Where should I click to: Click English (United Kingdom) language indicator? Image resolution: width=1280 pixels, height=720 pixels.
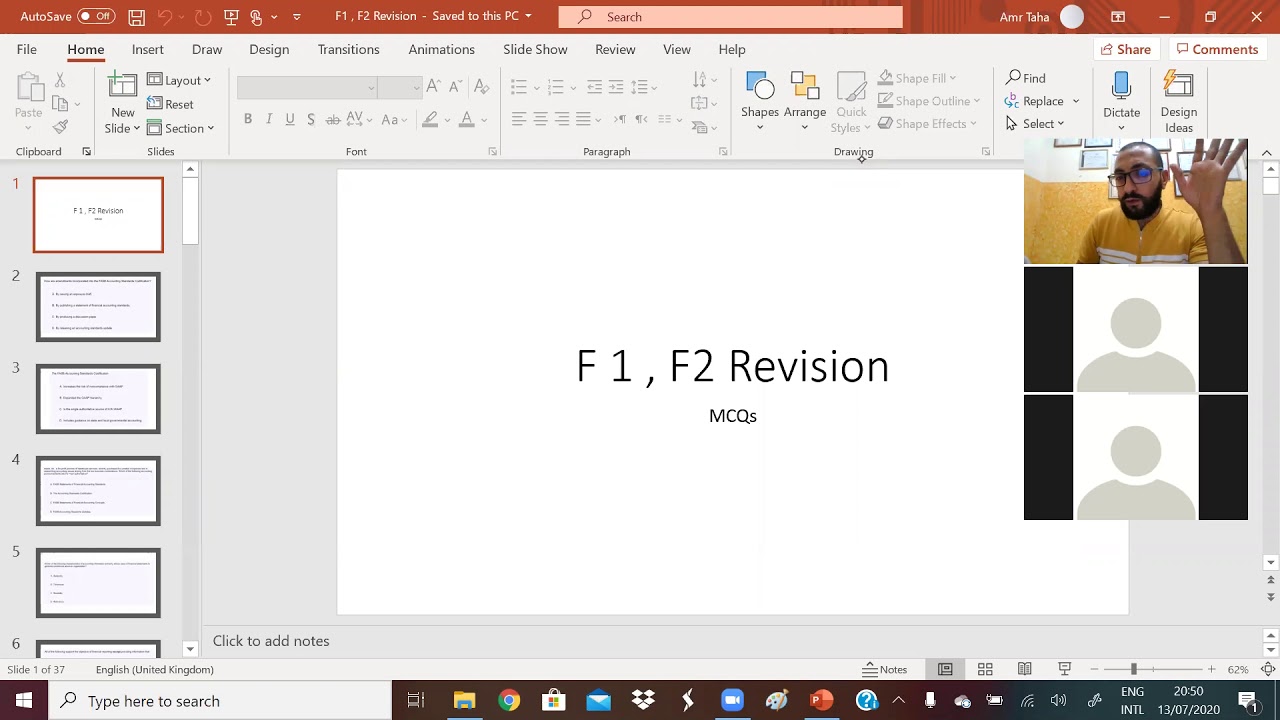tap(154, 669)
